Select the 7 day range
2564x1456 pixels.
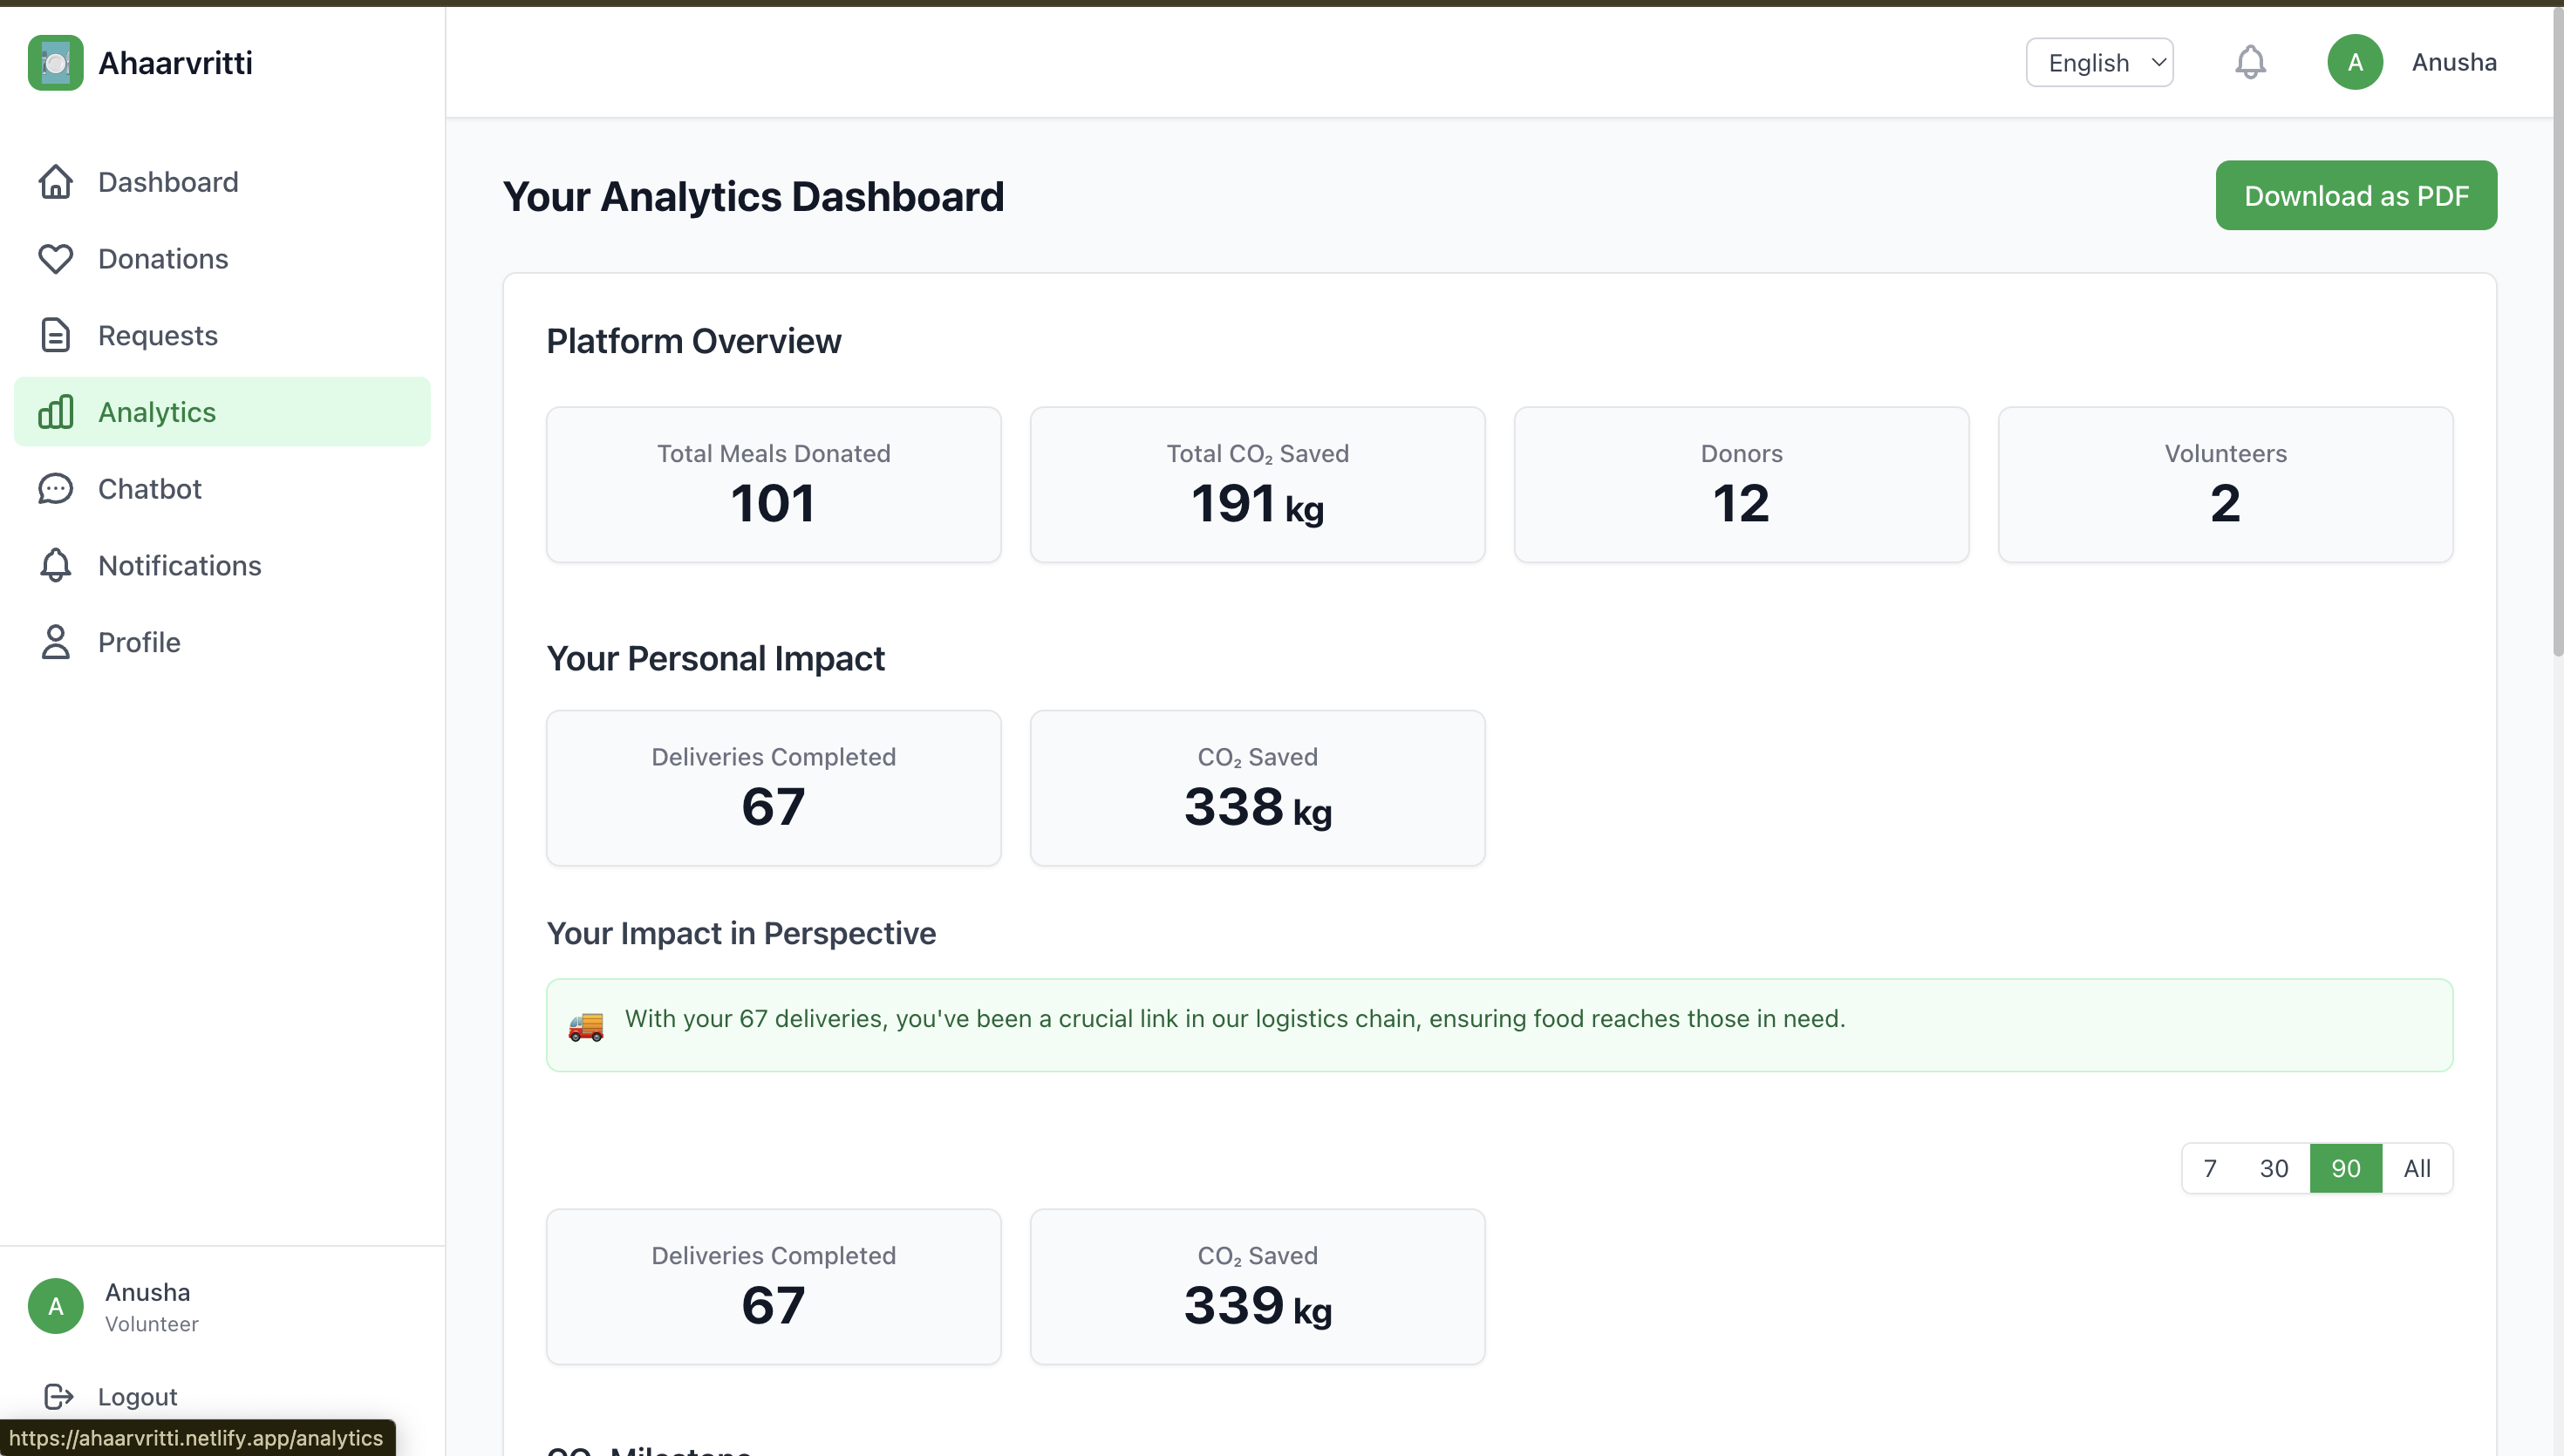2210,1168
